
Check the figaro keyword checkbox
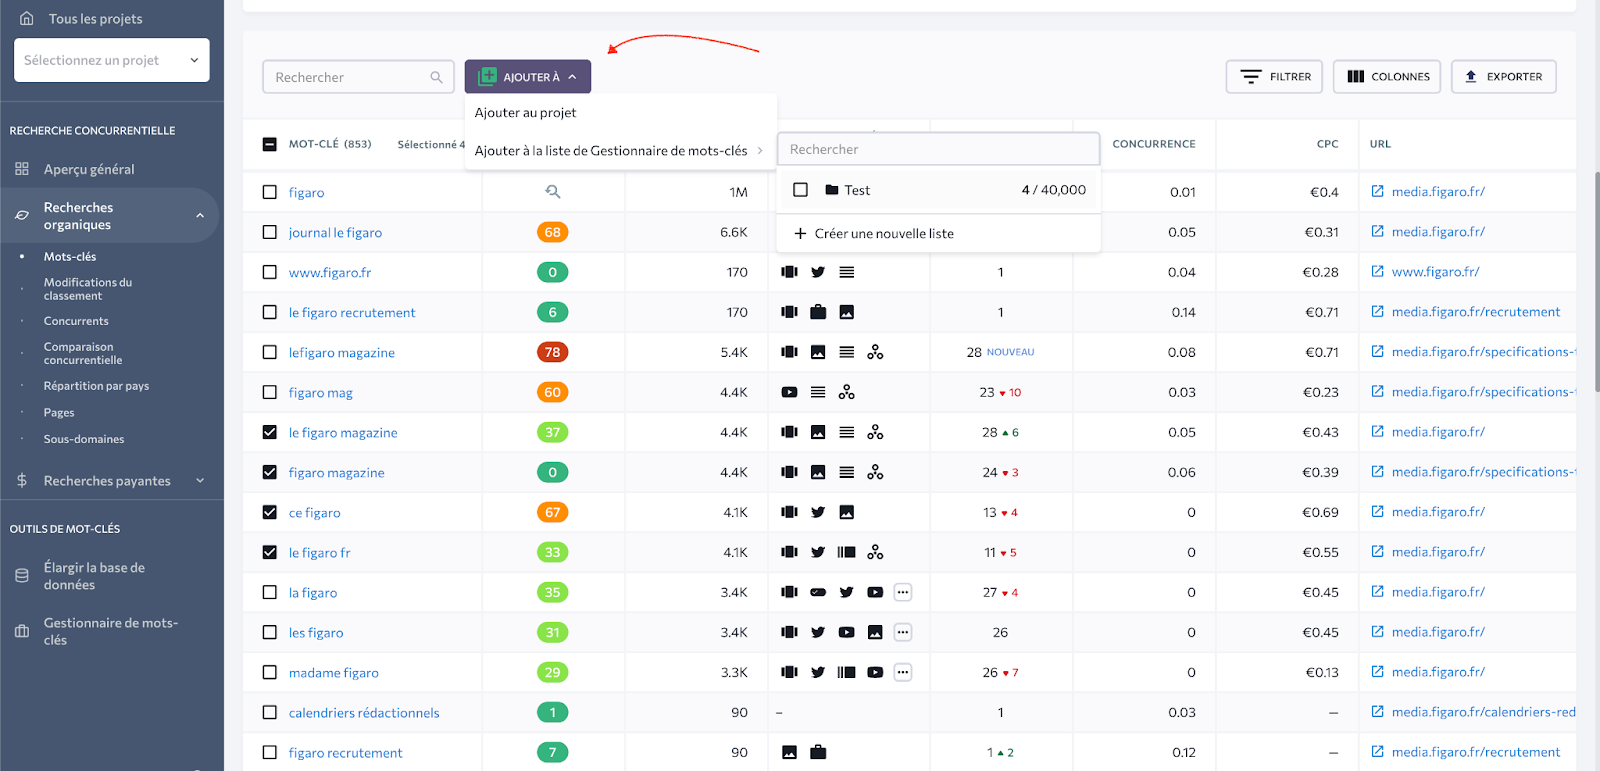tap(269, 192)
